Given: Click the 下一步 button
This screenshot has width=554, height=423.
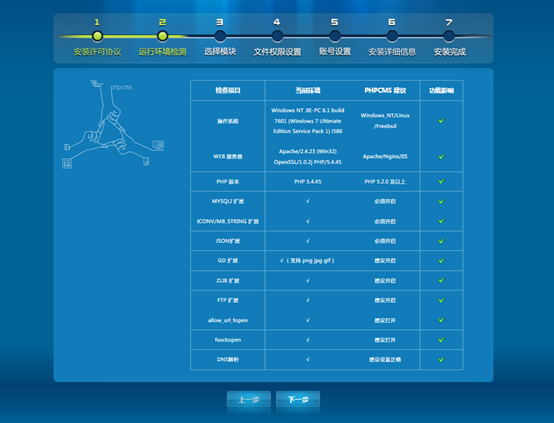Looking at the screenshot, I should point(298,399).
